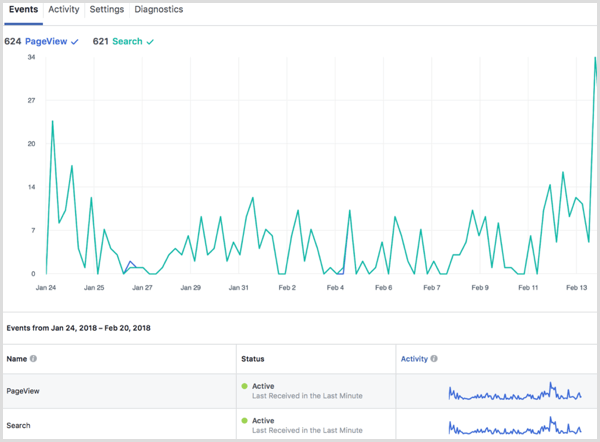600x442 pixels.
Task: Open the Activity tab
Action: [64, 10]
